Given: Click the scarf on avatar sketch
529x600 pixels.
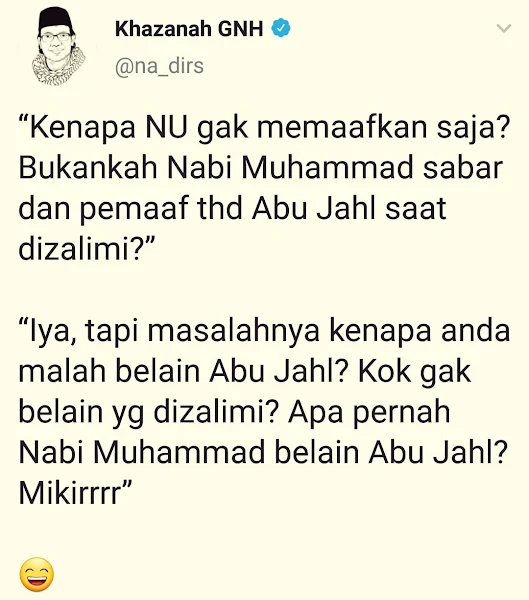Looking at the screenshot, I should click(x=58, y=70).
